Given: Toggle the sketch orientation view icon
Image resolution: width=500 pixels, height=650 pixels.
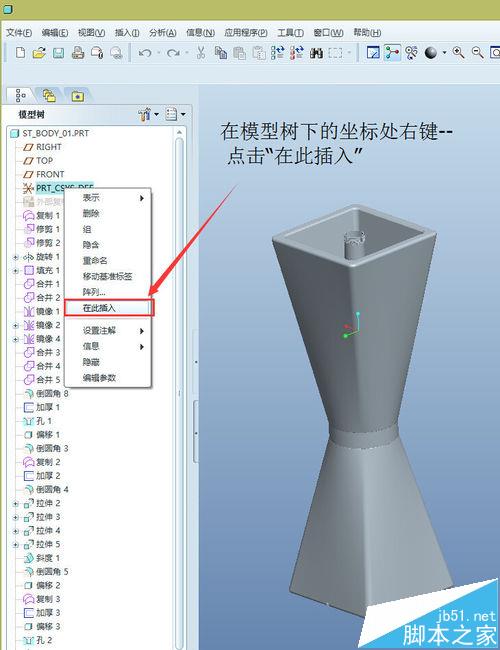Looking at the screenshot, I should tap(373, 53).
